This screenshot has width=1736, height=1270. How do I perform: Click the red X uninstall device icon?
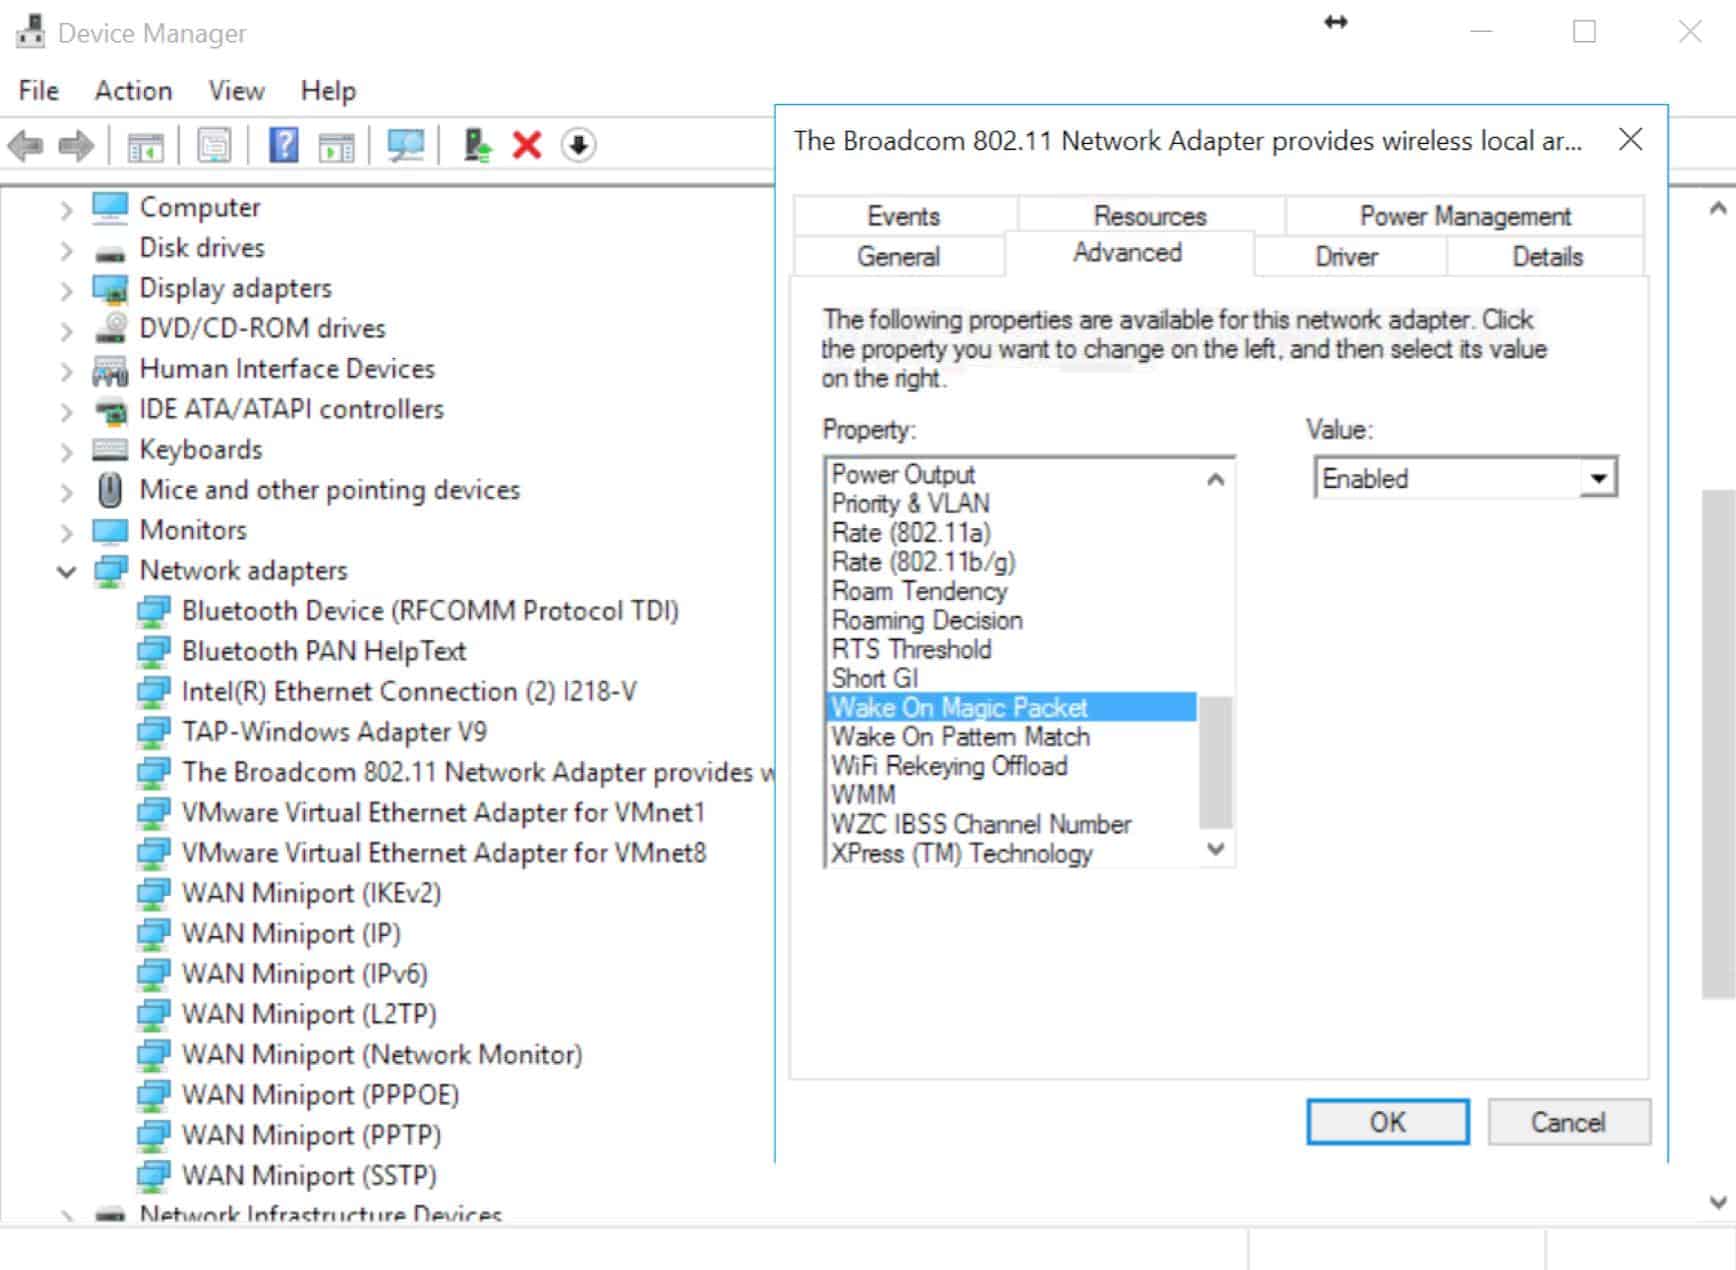click(527, 146)
